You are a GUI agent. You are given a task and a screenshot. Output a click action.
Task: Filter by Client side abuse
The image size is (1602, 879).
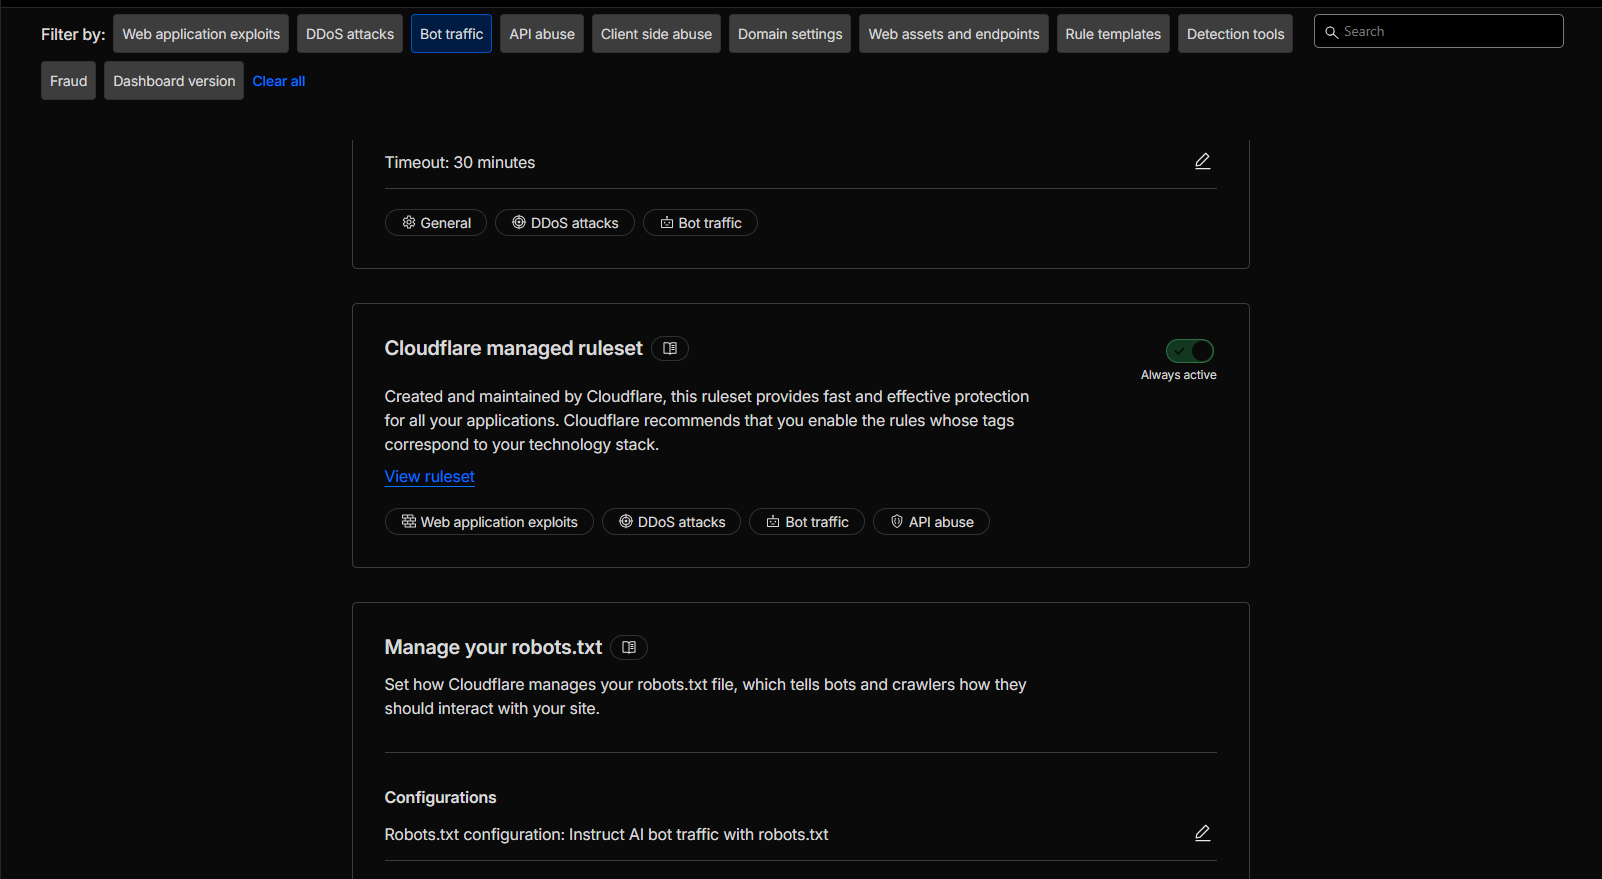pyautogui.click(x=656, y=34)
